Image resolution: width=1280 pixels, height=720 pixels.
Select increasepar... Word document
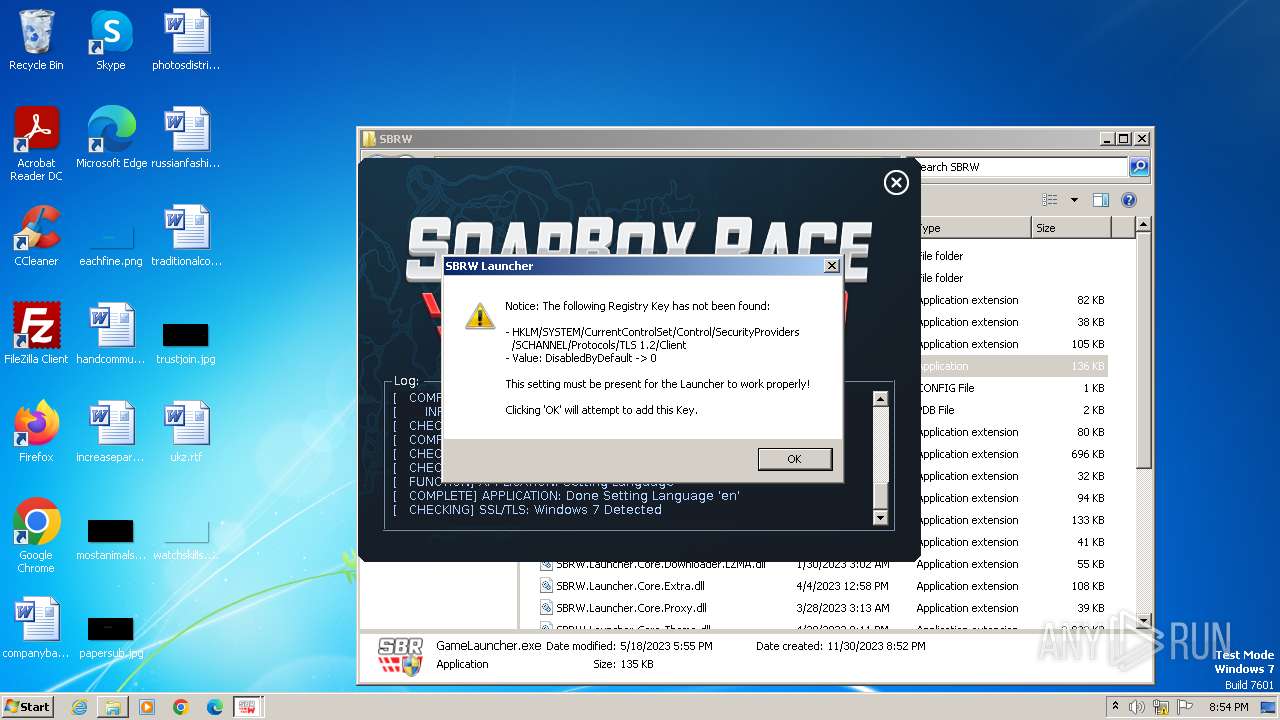point(111,432)
